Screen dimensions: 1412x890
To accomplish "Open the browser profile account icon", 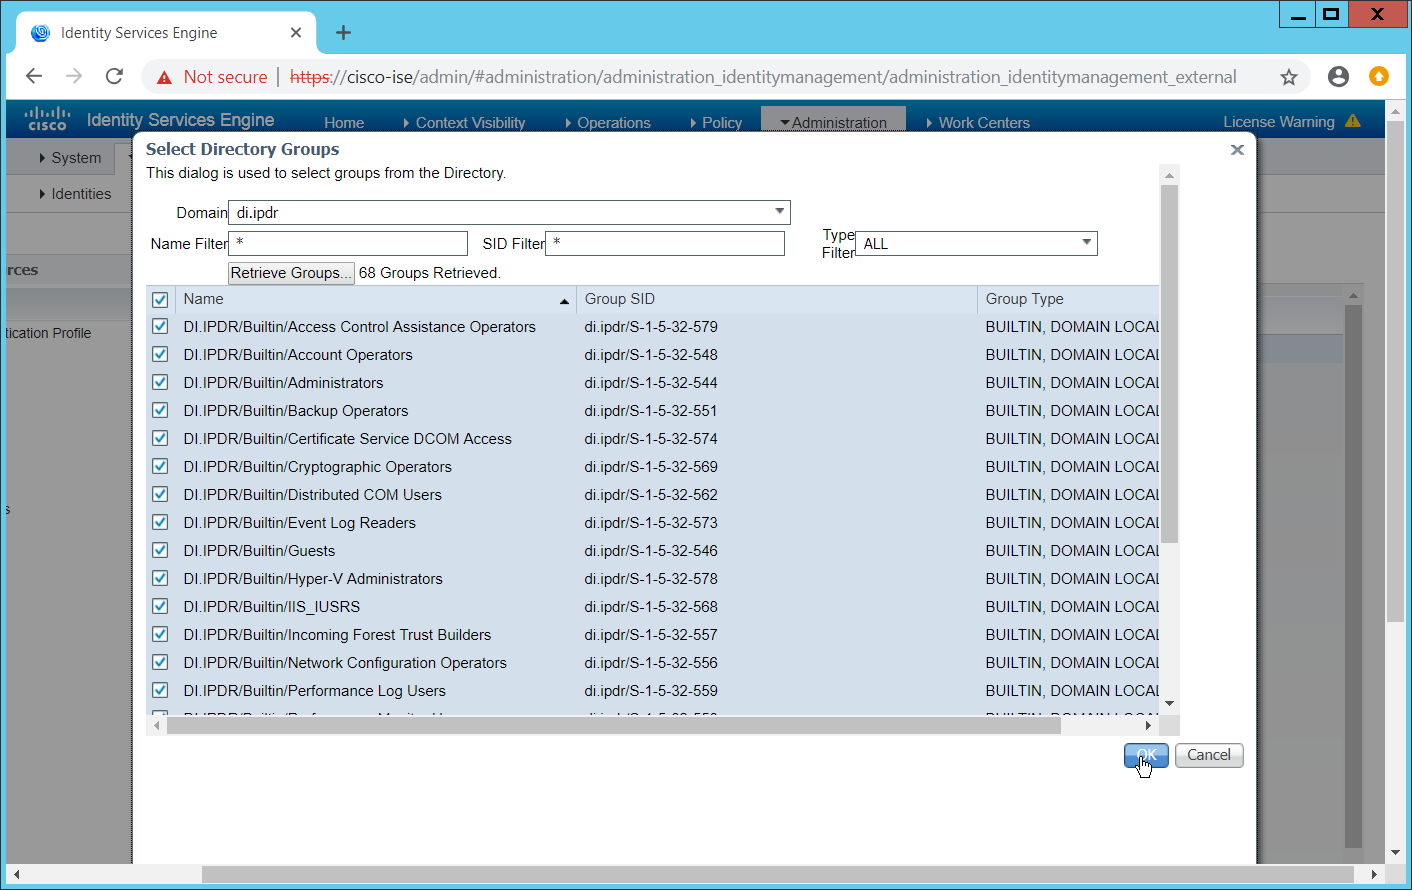I will point(1338,77).
